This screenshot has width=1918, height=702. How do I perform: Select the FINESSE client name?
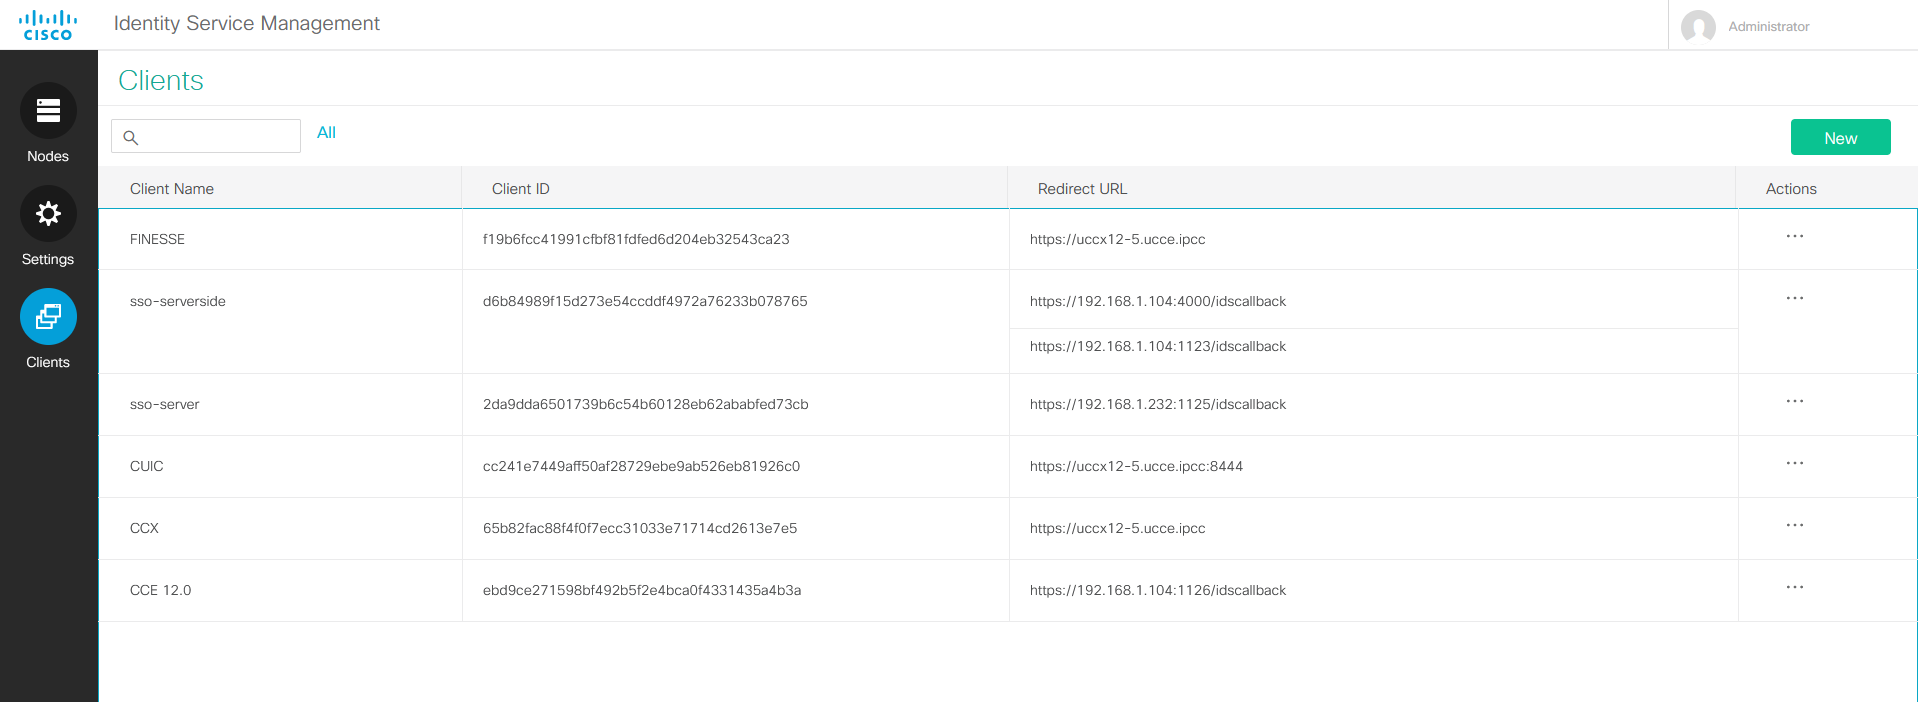(157, 240)
